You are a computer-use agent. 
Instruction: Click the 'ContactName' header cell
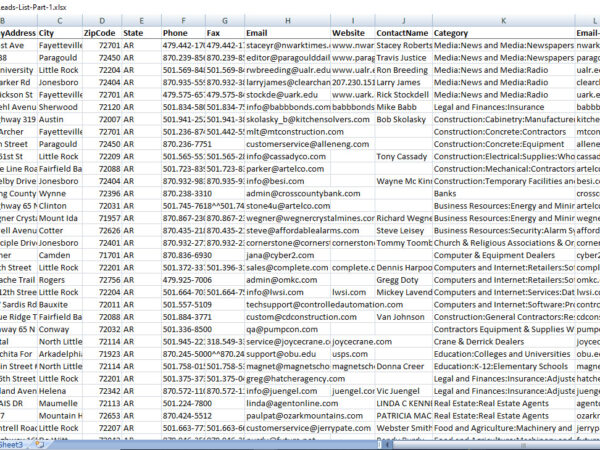pos(404,33)
